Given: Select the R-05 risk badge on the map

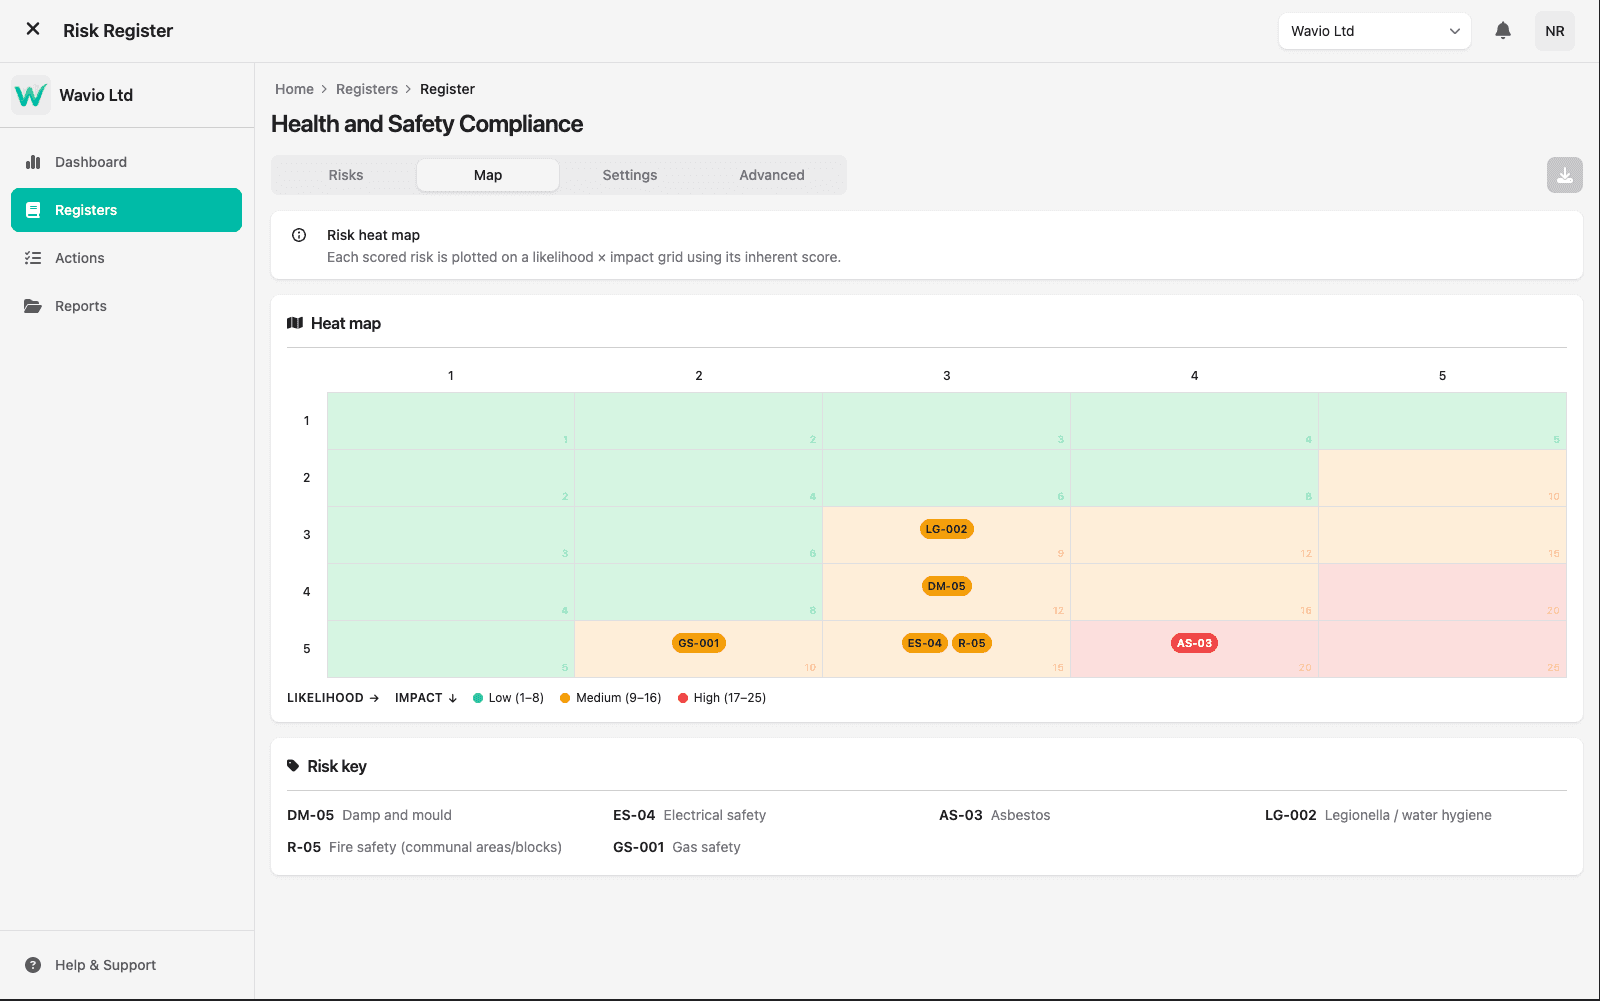Looking at the screenshot, I should pos(972,643).
